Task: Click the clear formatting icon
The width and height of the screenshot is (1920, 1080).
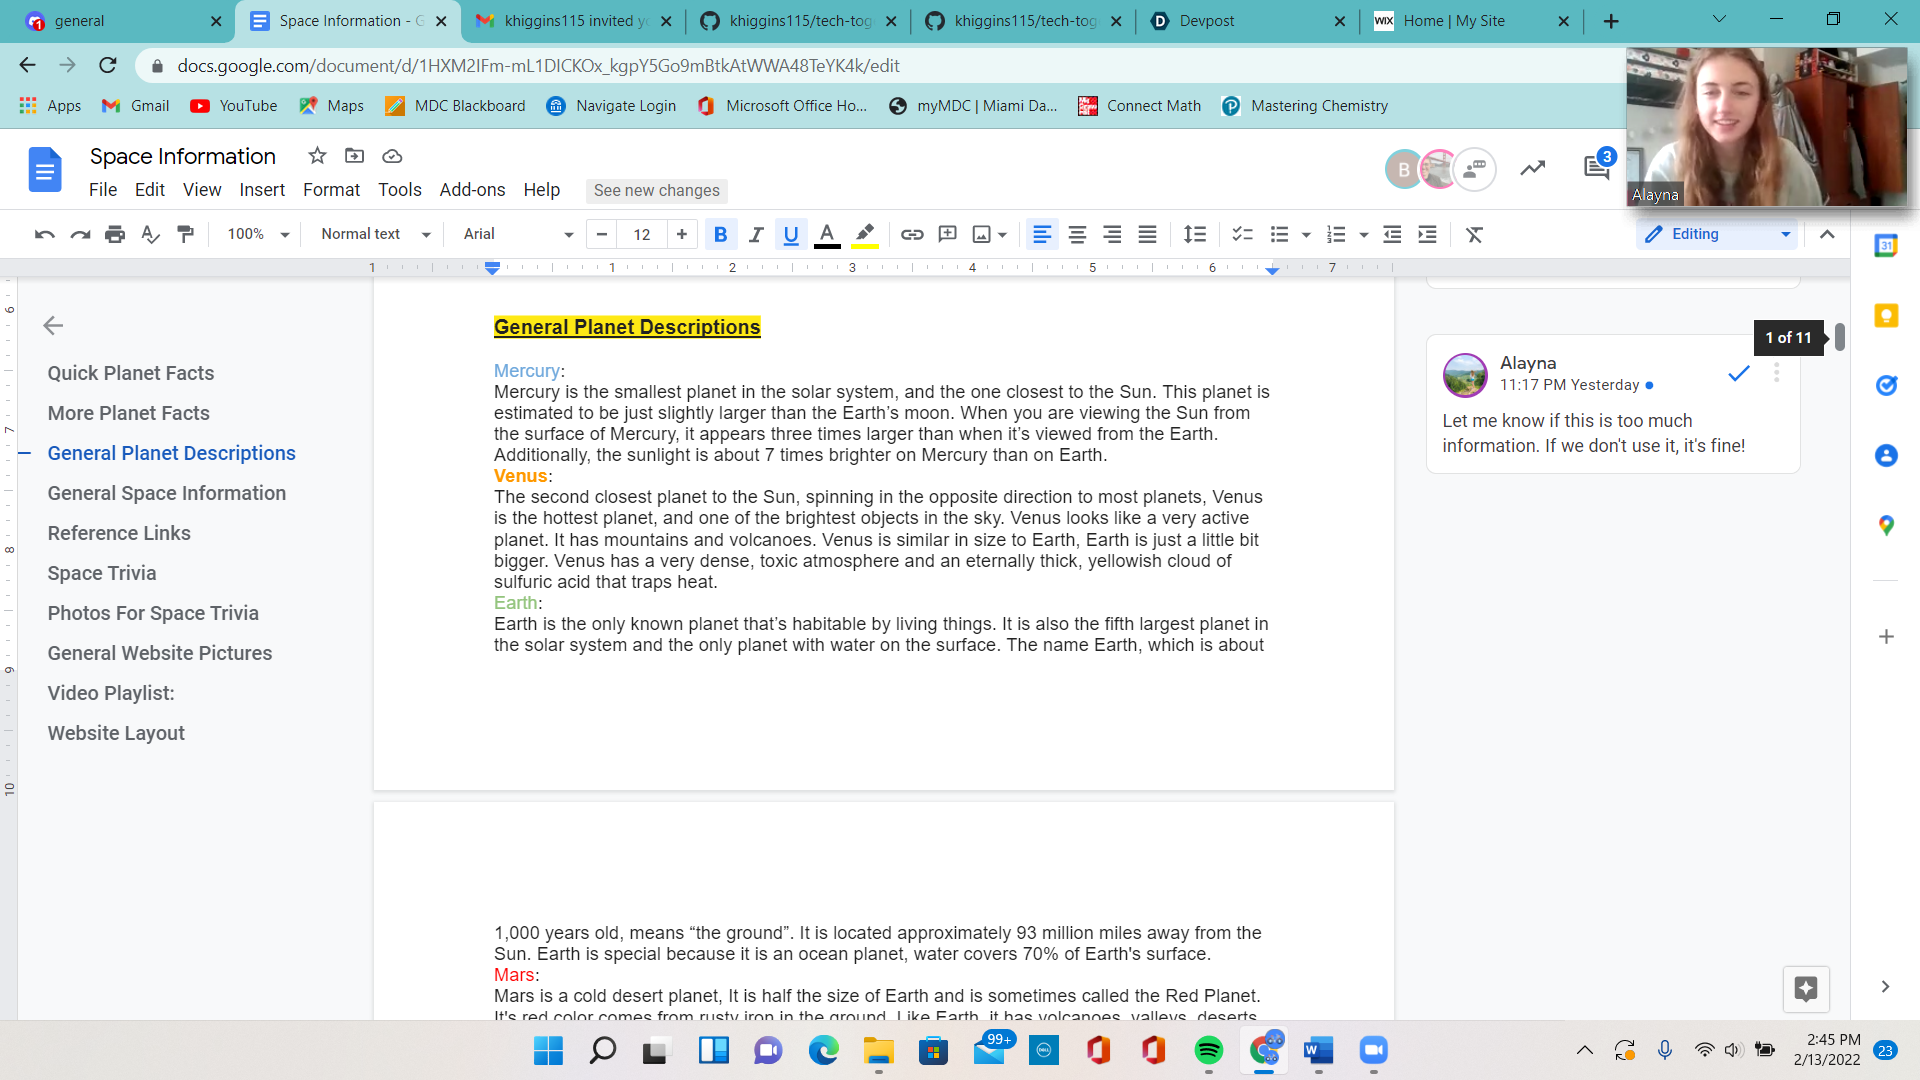Action: point(1474,234)
